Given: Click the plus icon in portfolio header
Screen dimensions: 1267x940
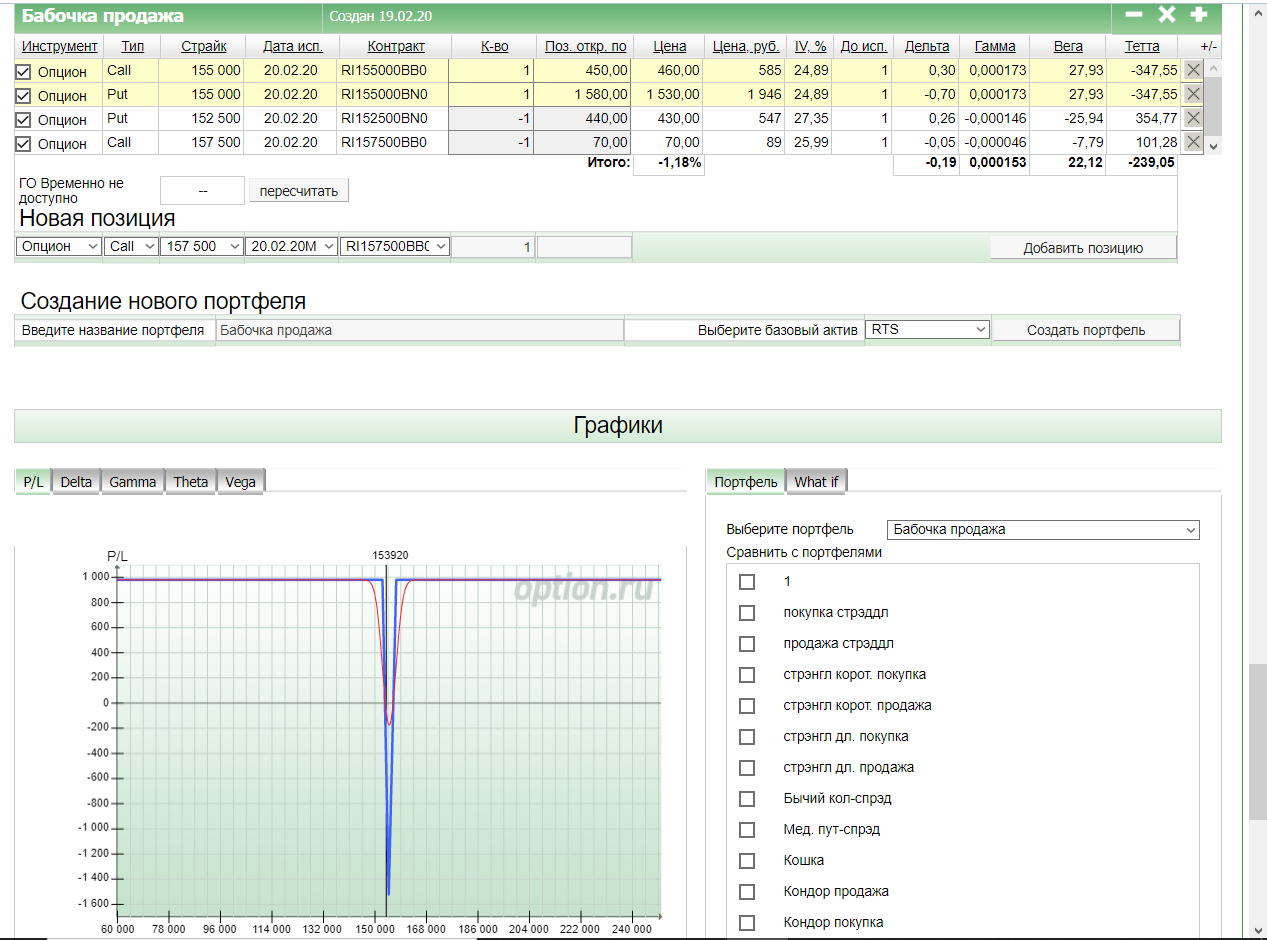Looking at the screenshot, I should point(1198,15).
